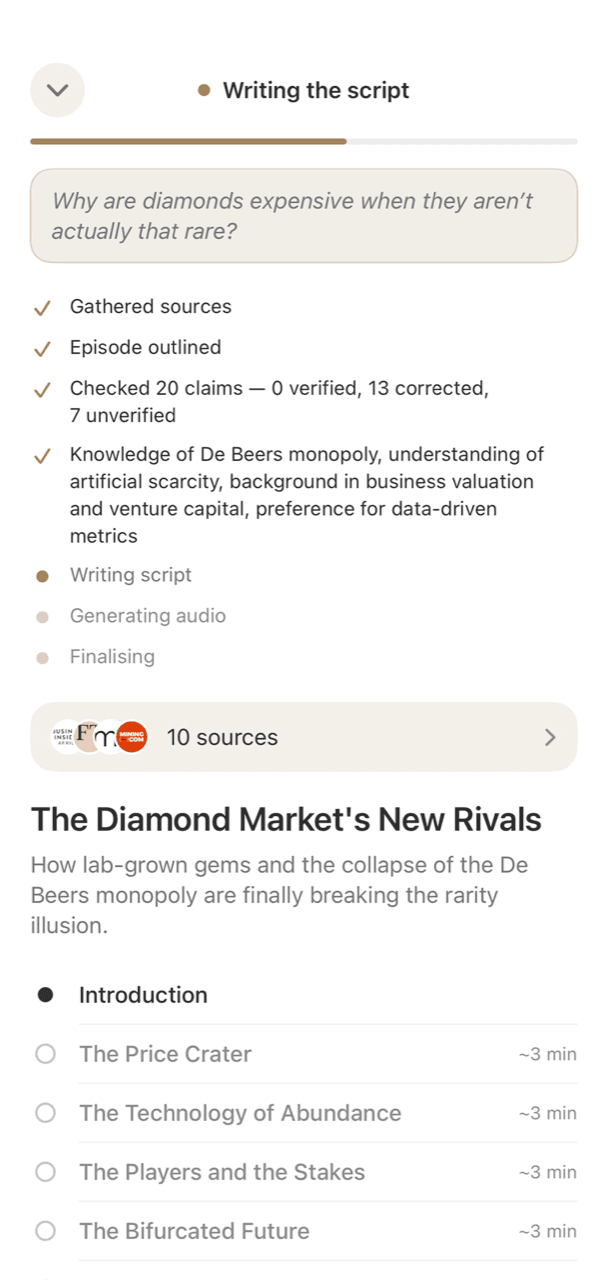This screenshot has height=1280, width=608.
Task: Select the diamond question prompt box
Action: (x=304, y=216)
